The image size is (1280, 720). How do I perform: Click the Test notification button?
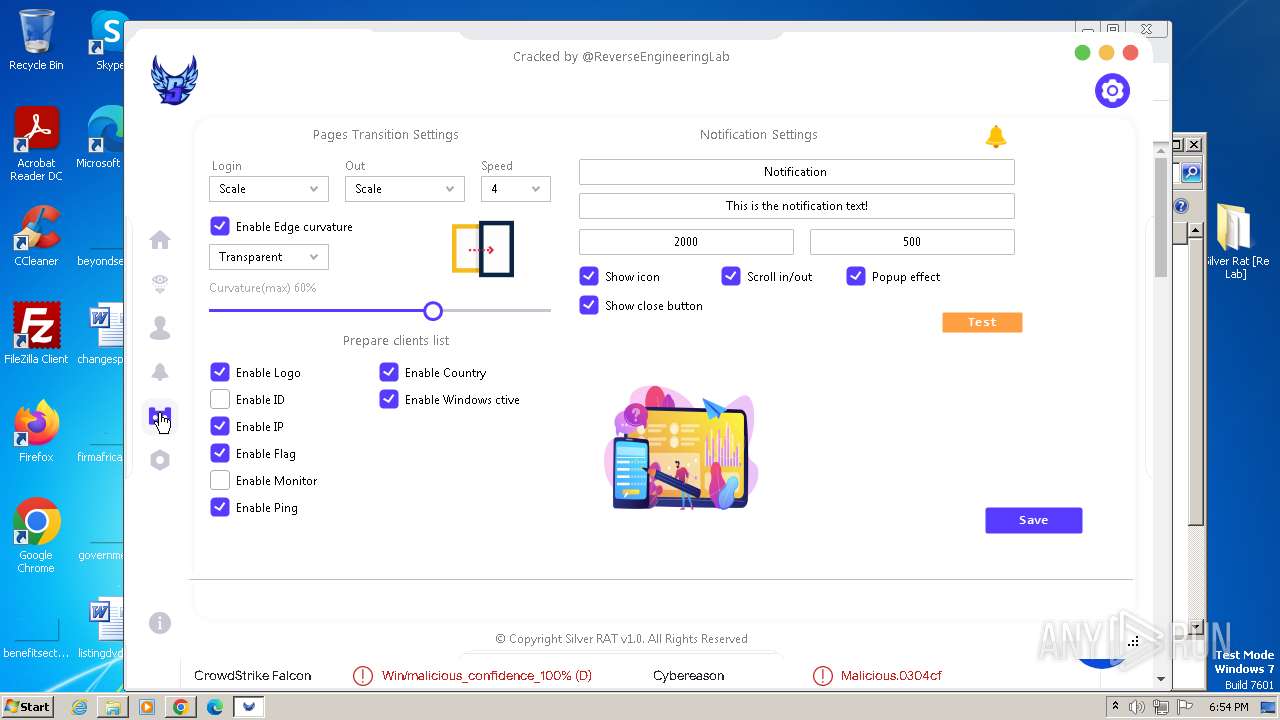pyautogui.click(x=982, y=322)
